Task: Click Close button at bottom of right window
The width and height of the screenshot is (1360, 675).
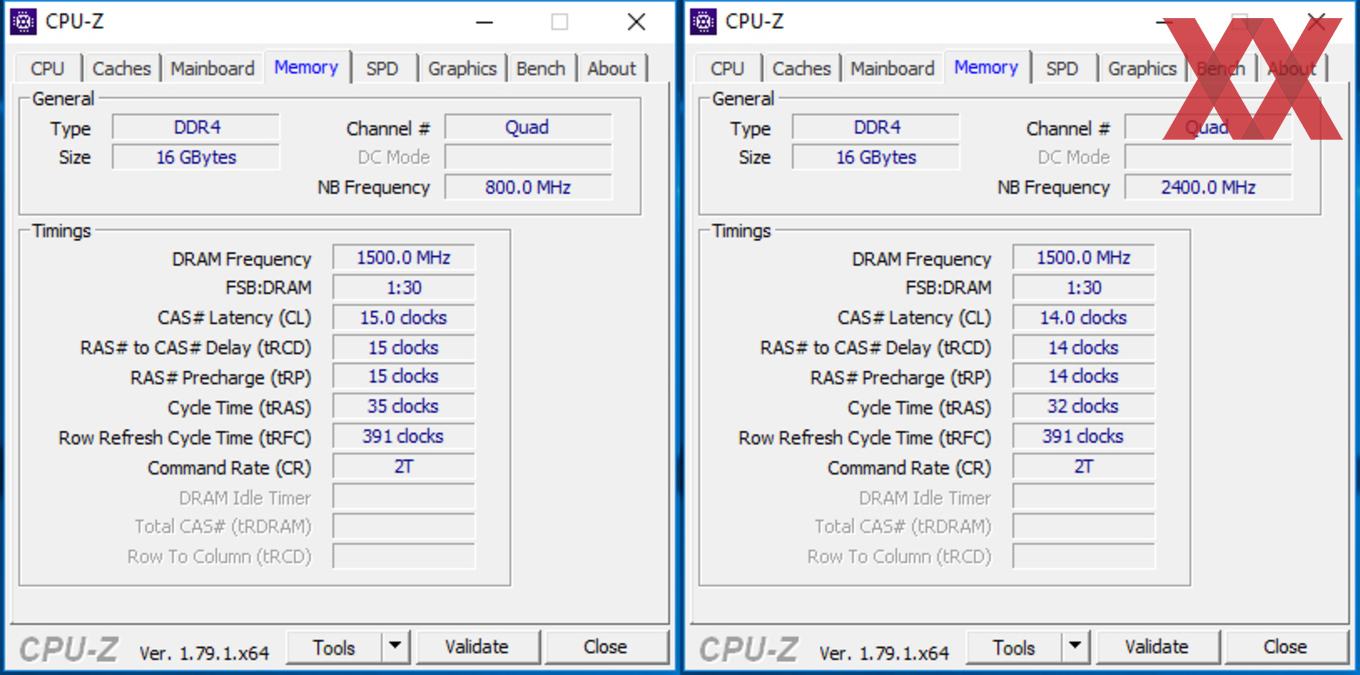Action: [x=1285, y=647]
